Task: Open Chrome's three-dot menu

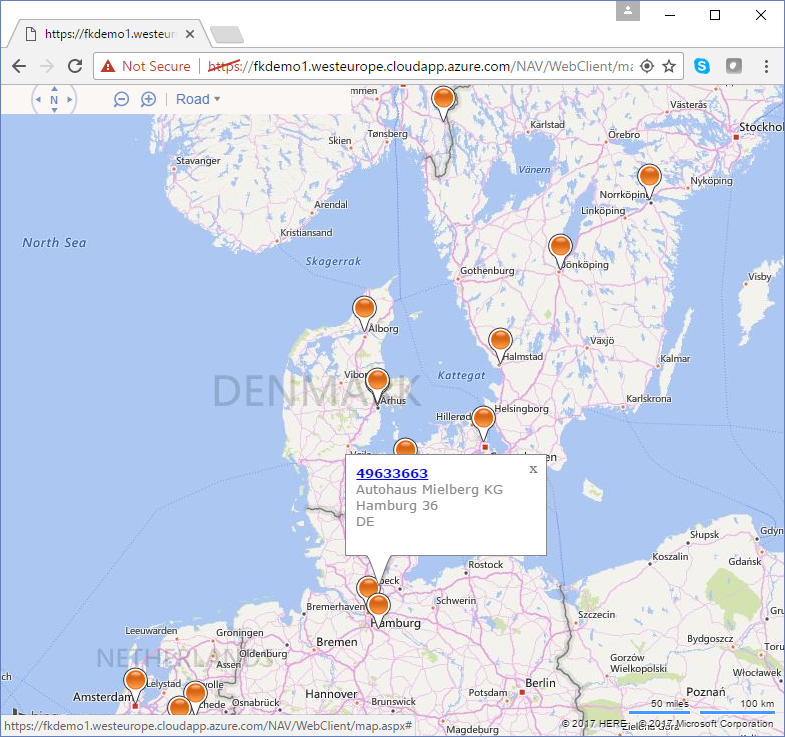Action: coord(766,66)
